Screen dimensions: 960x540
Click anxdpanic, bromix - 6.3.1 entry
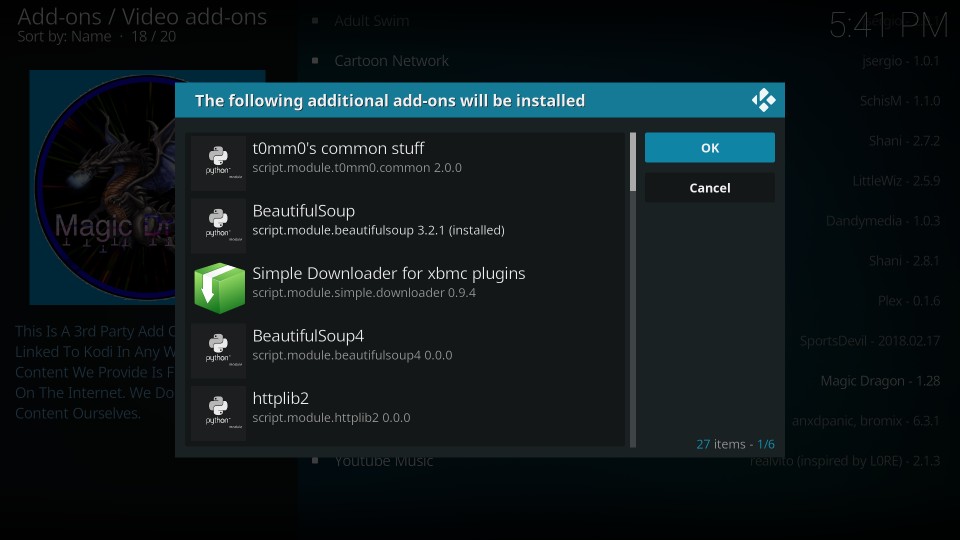pyautogui.click(x=865, y=421)
